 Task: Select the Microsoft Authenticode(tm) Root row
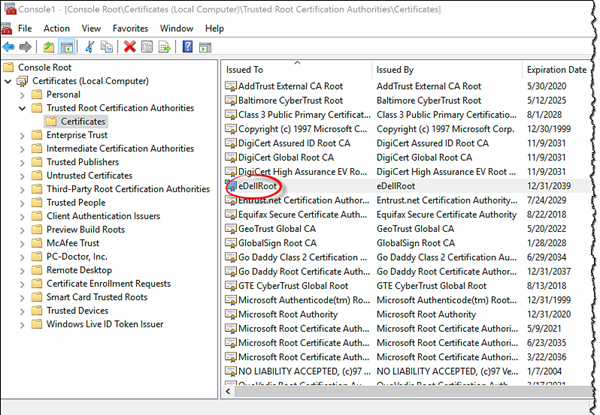[408, 300]
